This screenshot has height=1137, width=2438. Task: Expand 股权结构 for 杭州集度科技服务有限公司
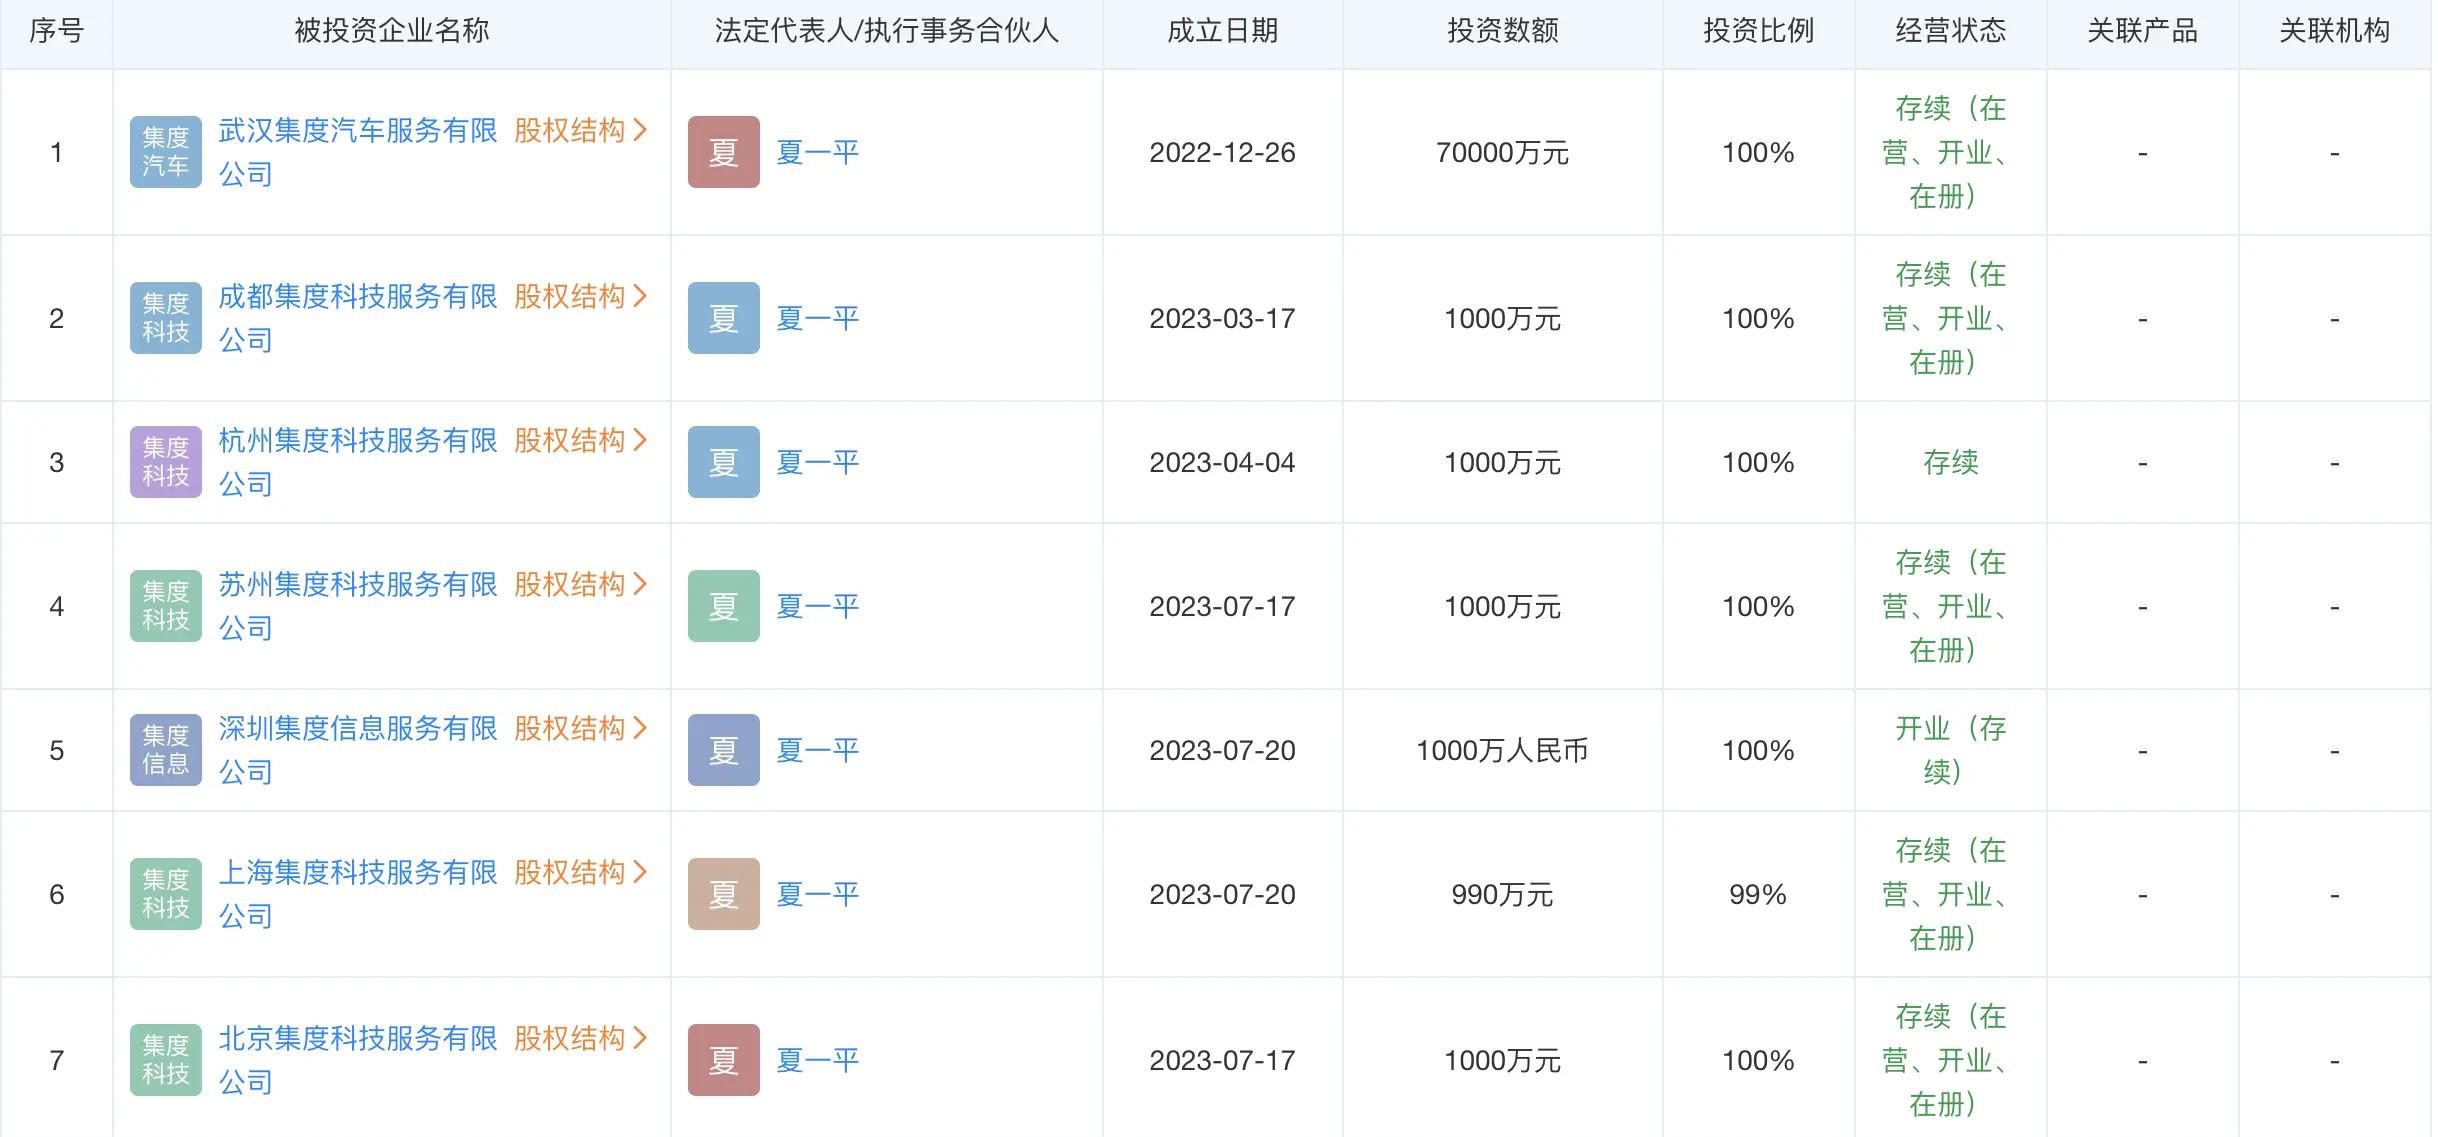581,440
